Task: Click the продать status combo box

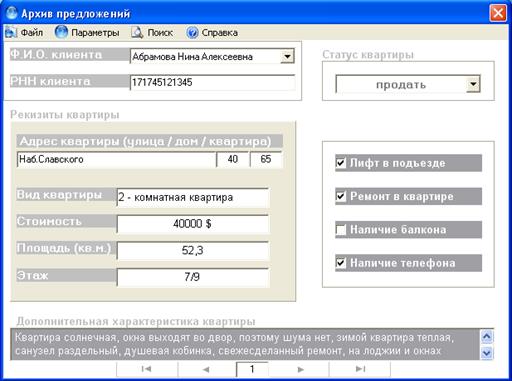Action: tap(408, 84)
